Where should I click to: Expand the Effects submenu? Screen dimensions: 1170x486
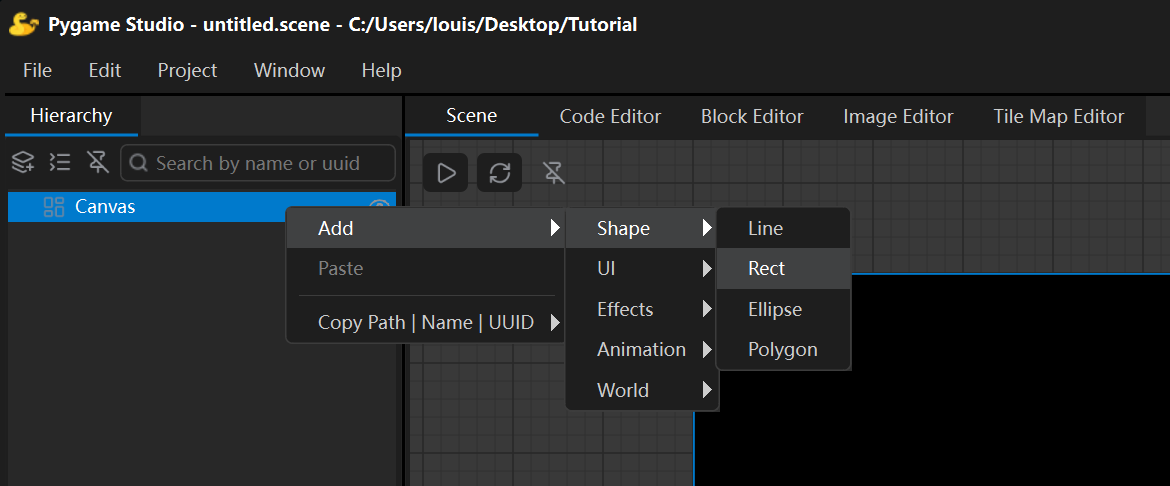pos(642,309)
